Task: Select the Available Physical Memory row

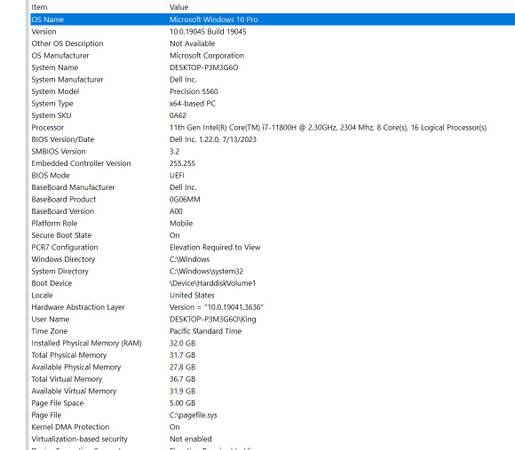Action: point(272,368)
